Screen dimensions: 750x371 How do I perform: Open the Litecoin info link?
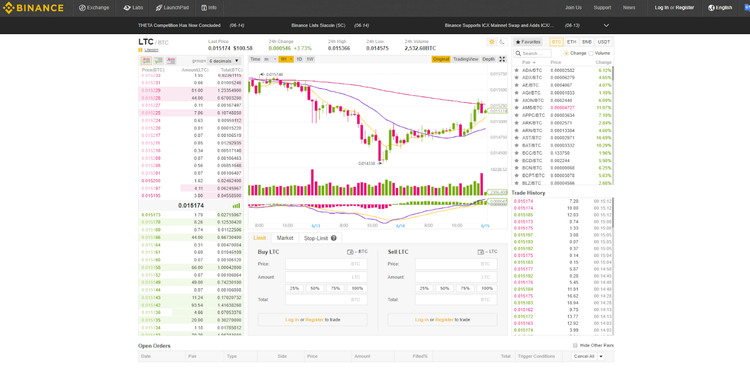151,50
